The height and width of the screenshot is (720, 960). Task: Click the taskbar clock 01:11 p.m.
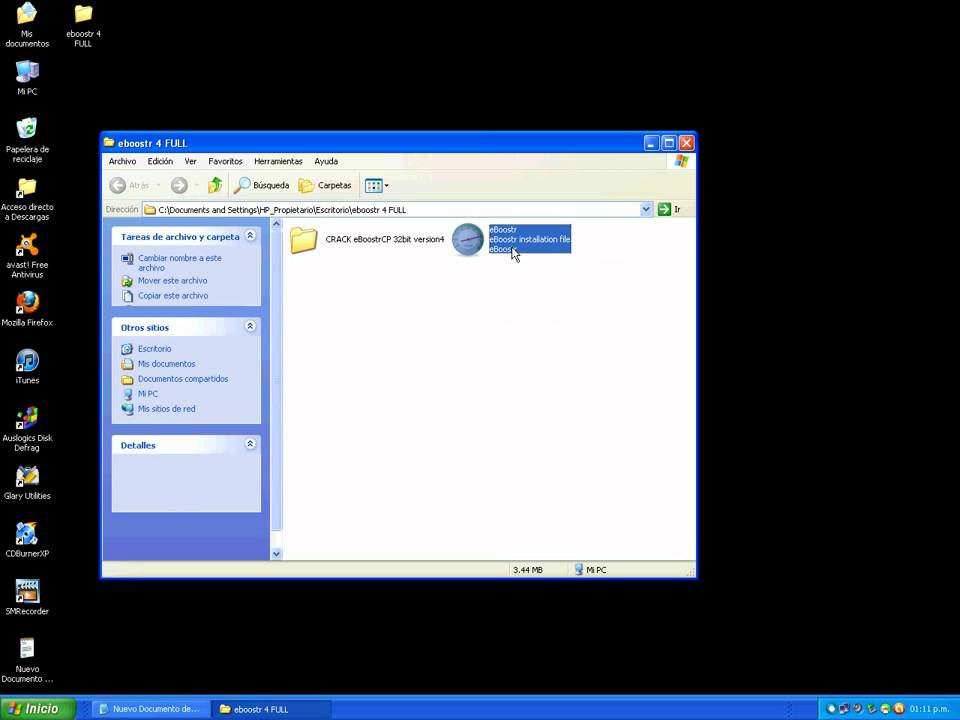click(x=929, y=709)
